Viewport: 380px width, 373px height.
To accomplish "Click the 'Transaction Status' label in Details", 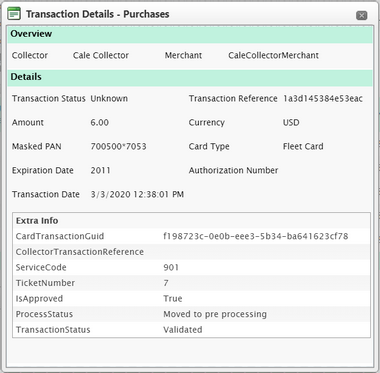I will coord(49,99).
